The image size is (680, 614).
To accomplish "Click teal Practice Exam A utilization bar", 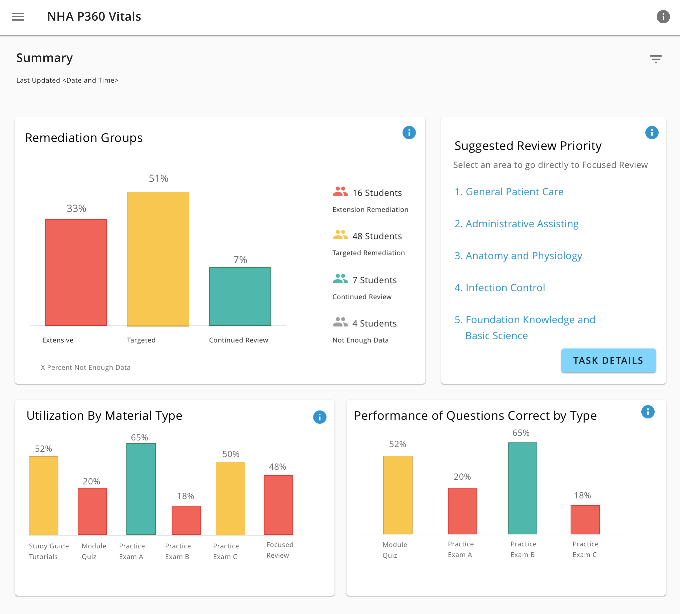I will pos(141,489).
